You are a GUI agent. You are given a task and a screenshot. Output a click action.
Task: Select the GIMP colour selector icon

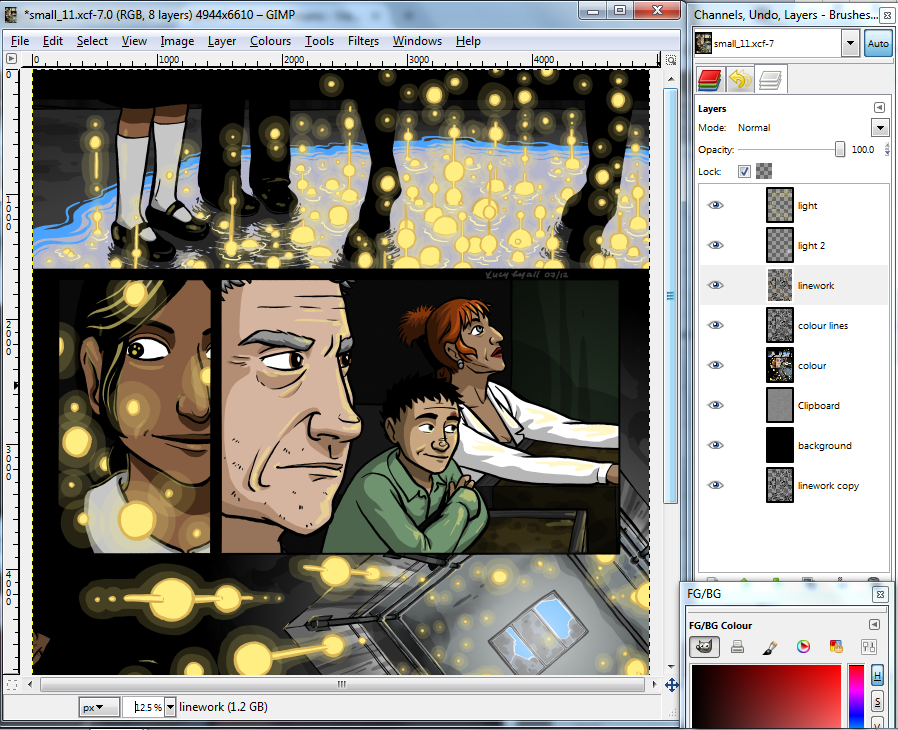704,647
